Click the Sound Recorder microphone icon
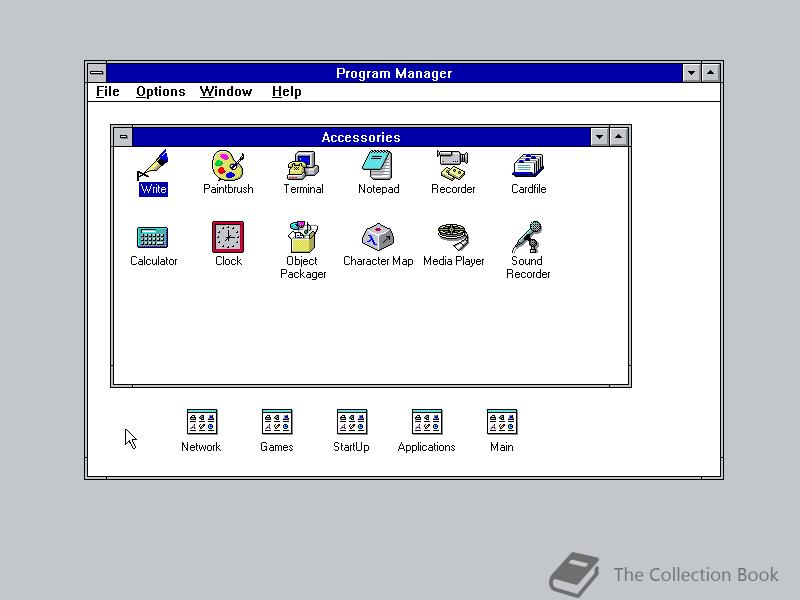 pyautogui.click(x=528, y=237)
